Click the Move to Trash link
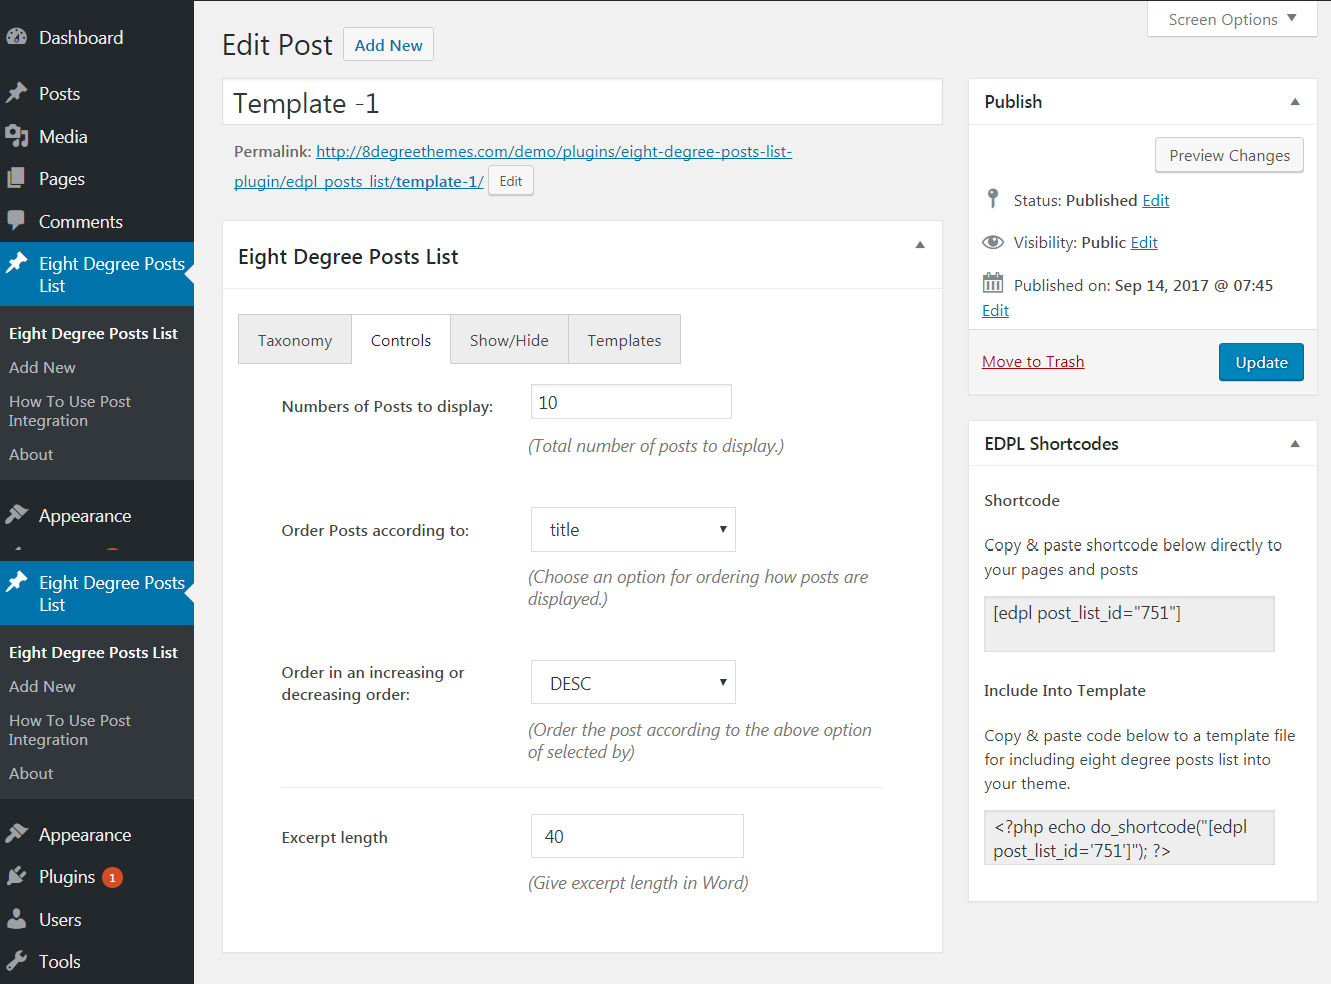The image size is (1331, 984). coord(1033,361)
